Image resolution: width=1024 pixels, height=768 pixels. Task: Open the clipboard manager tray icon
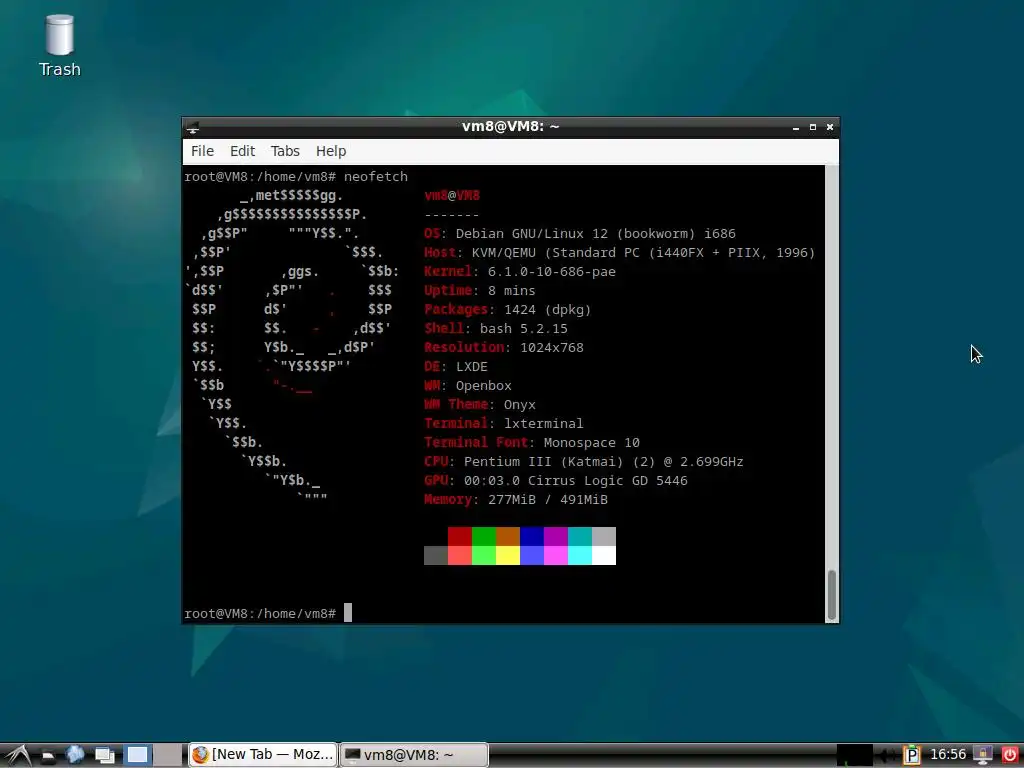[912, 755]
